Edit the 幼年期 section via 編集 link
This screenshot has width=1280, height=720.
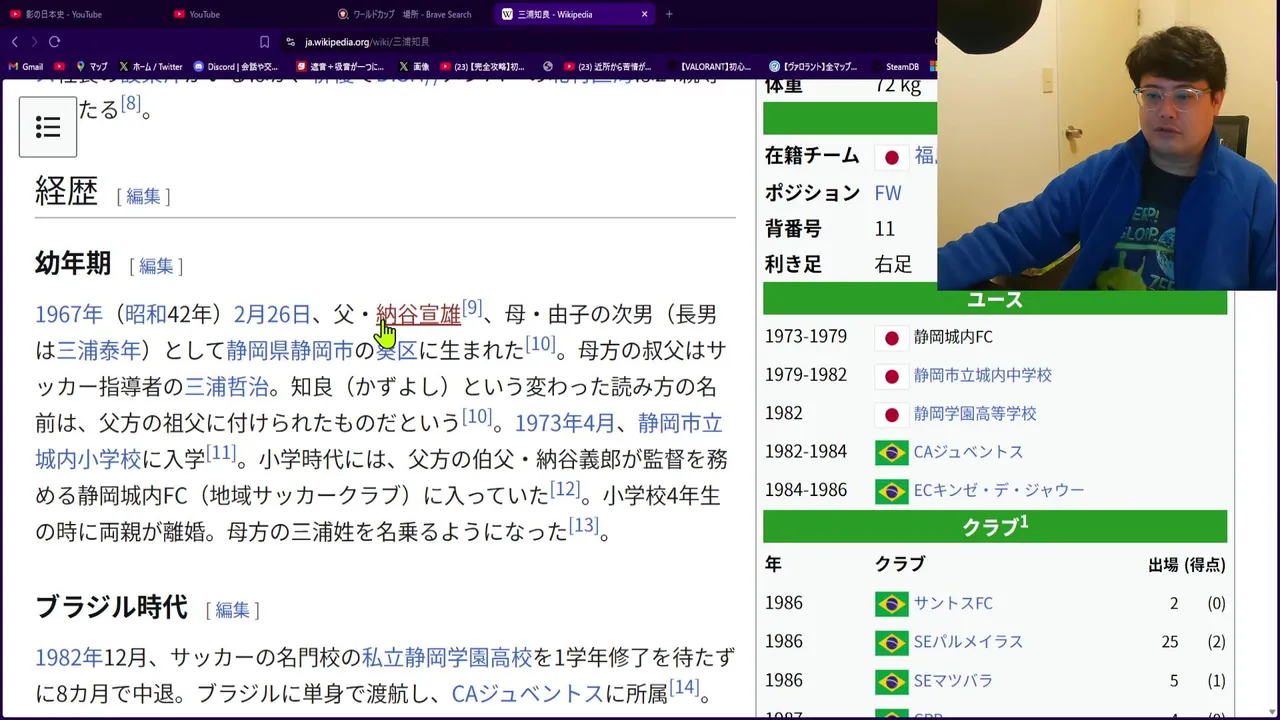click(x=156, y=266)
